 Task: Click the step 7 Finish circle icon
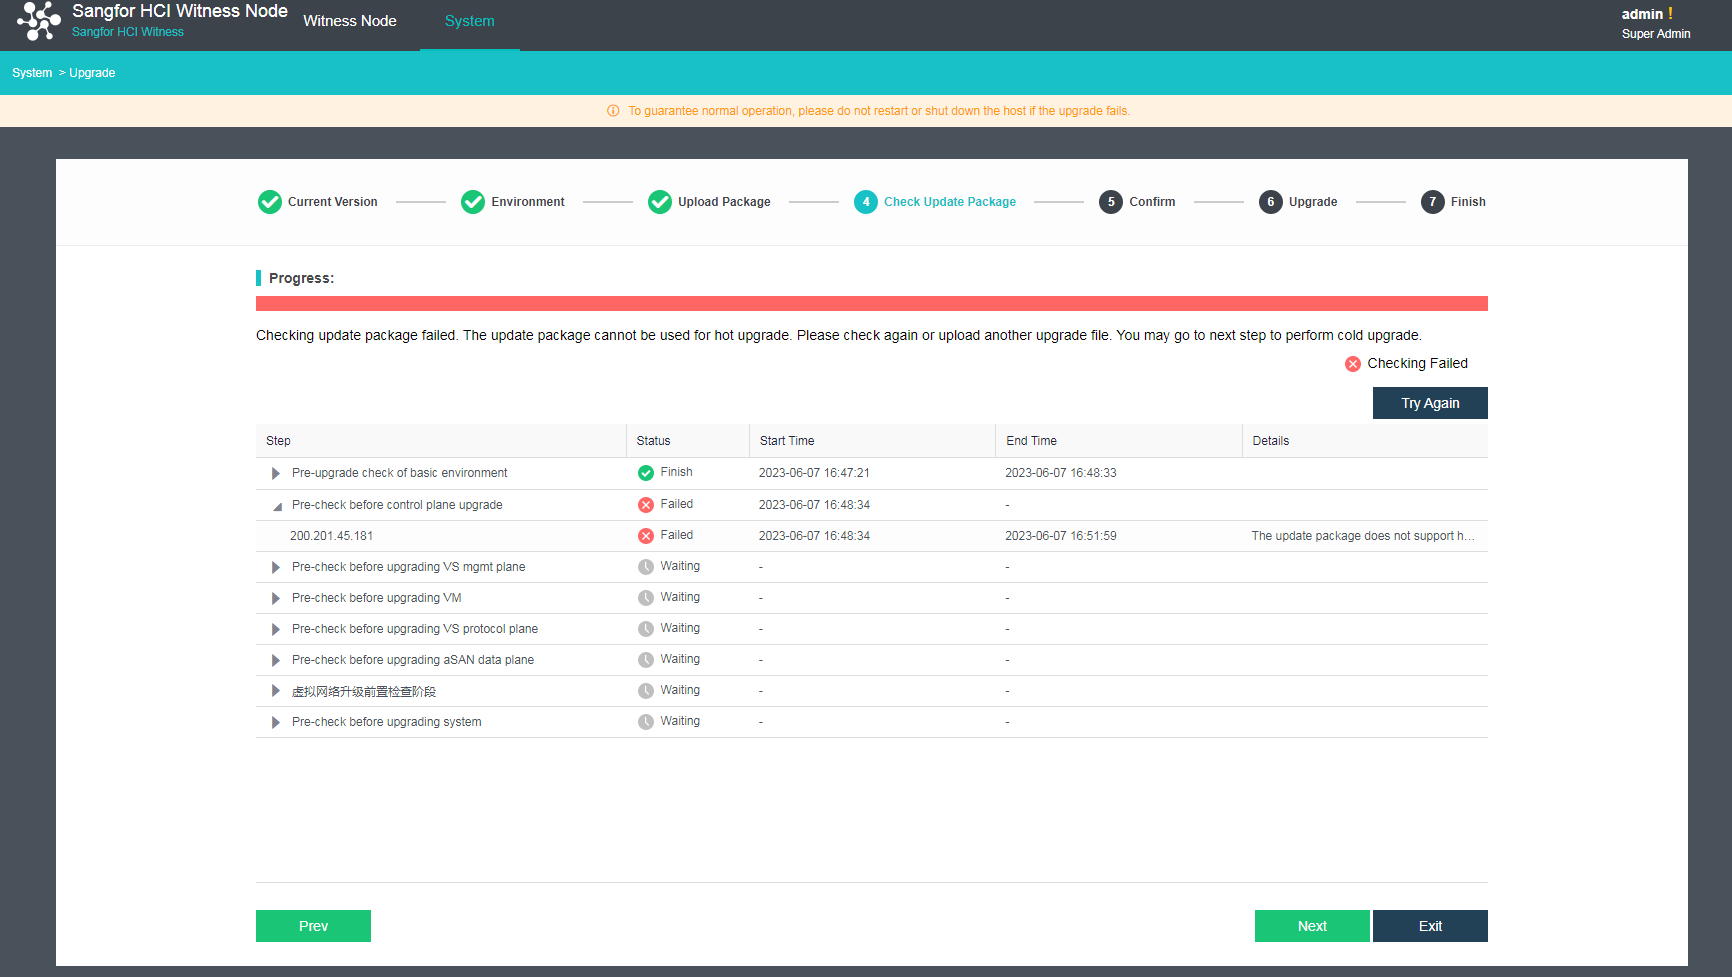tap(1432, 202)
